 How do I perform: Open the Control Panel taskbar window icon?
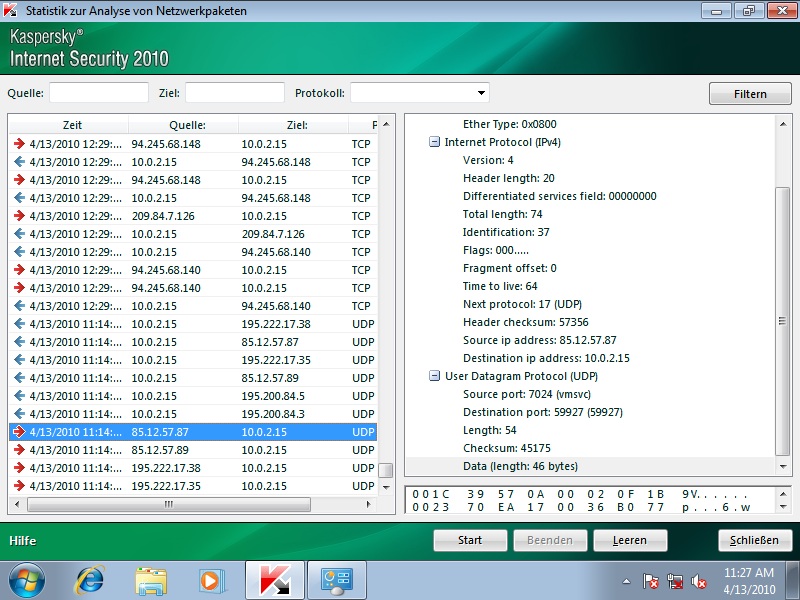coord(336,581)
